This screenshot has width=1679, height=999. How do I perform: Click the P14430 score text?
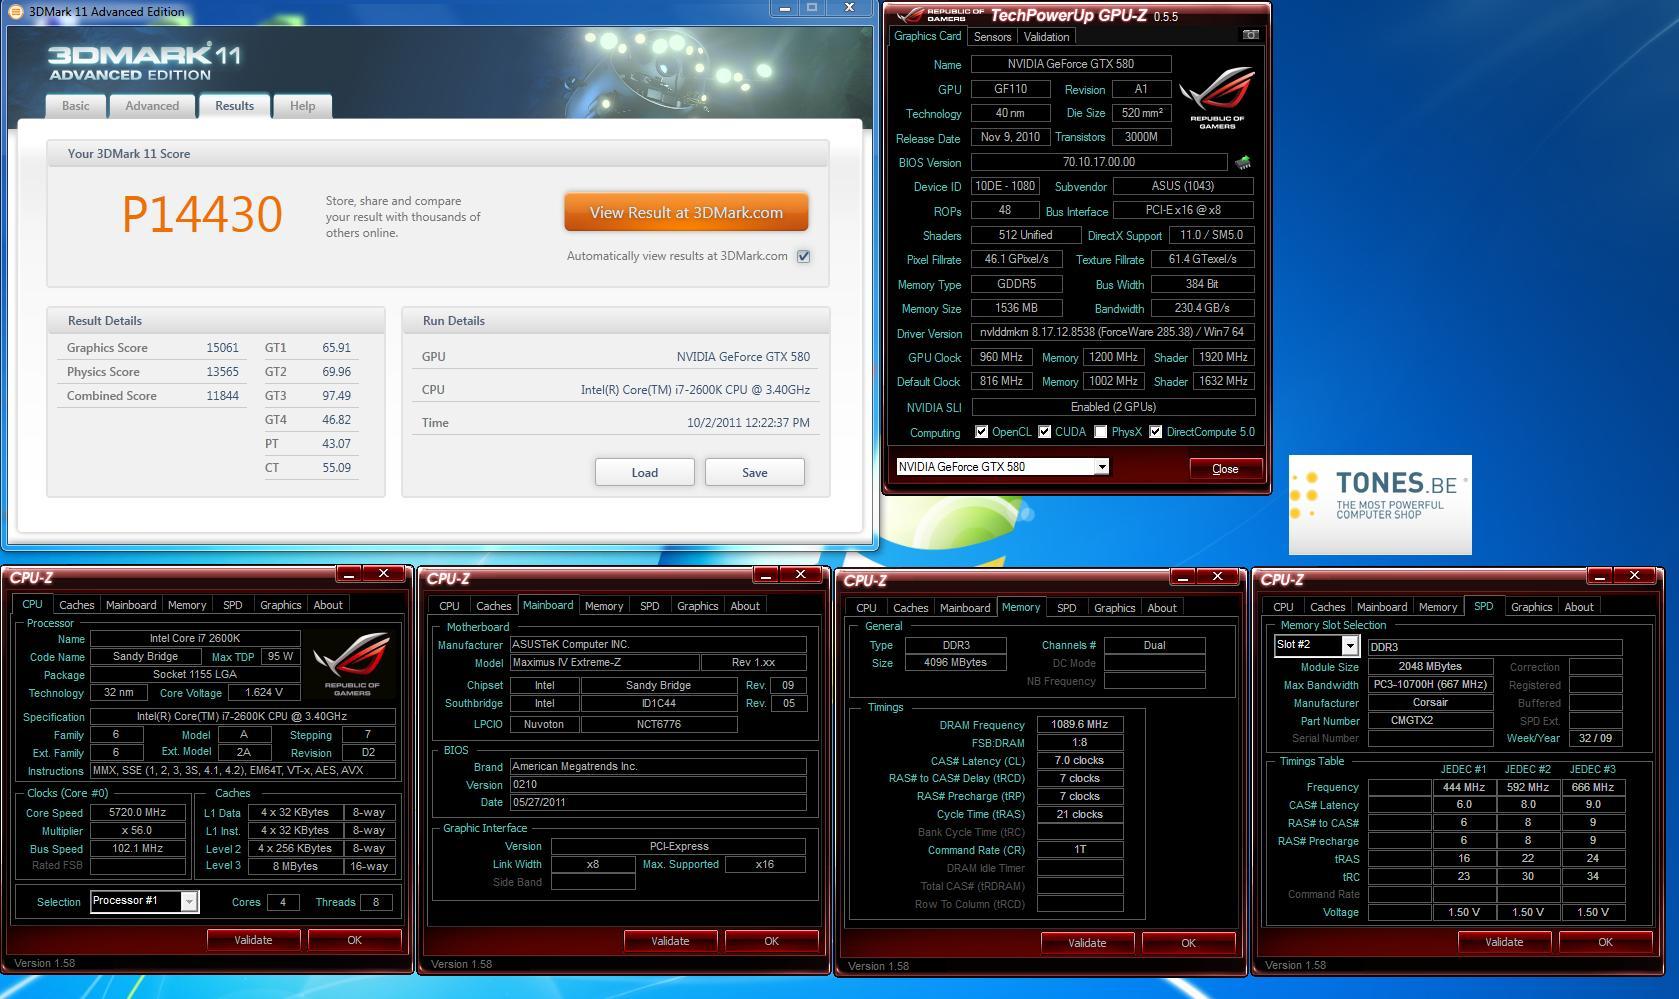(x=202, y=214)
